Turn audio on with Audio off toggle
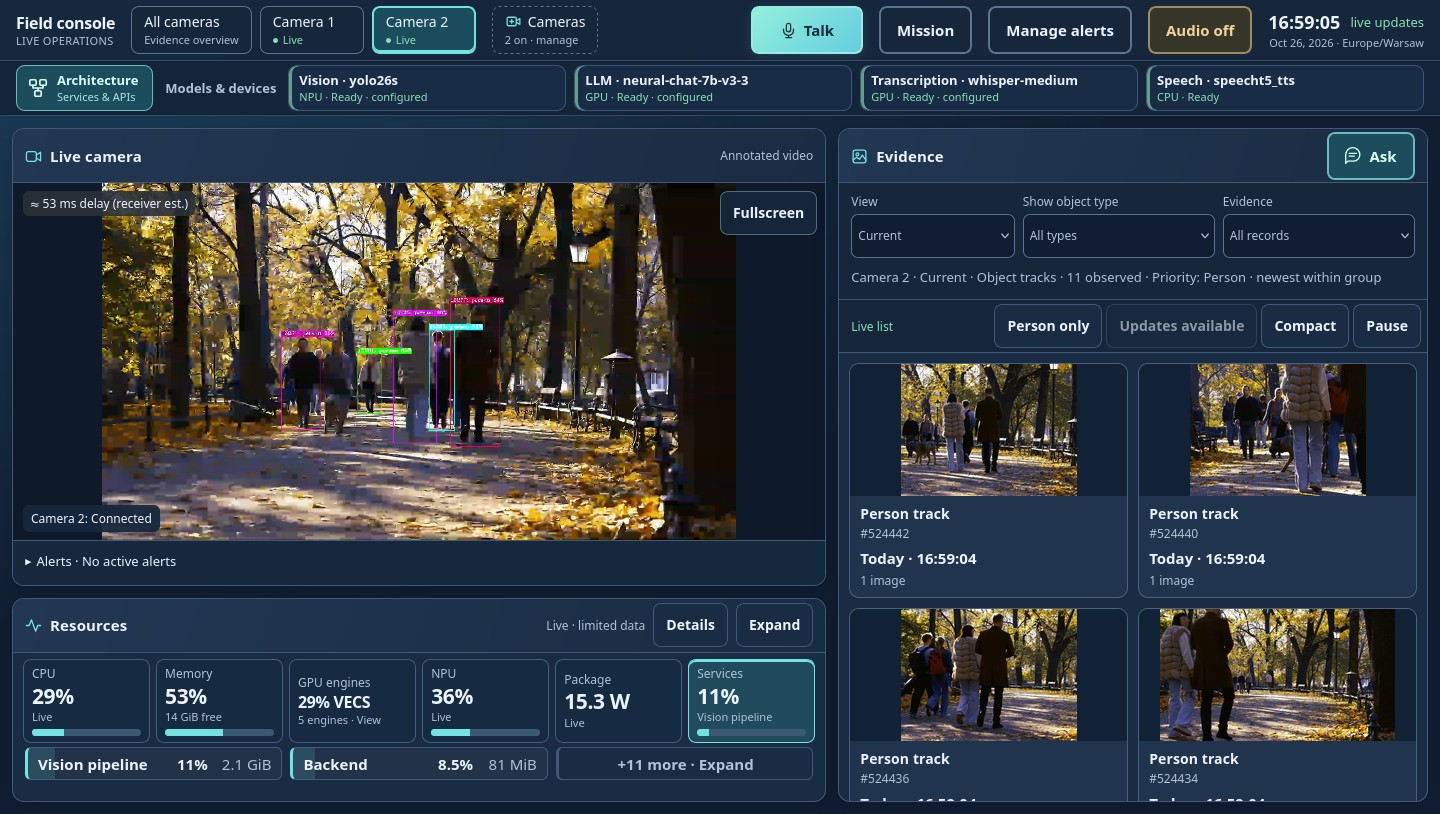The image size is (1440, 814). click(1199, 30)
